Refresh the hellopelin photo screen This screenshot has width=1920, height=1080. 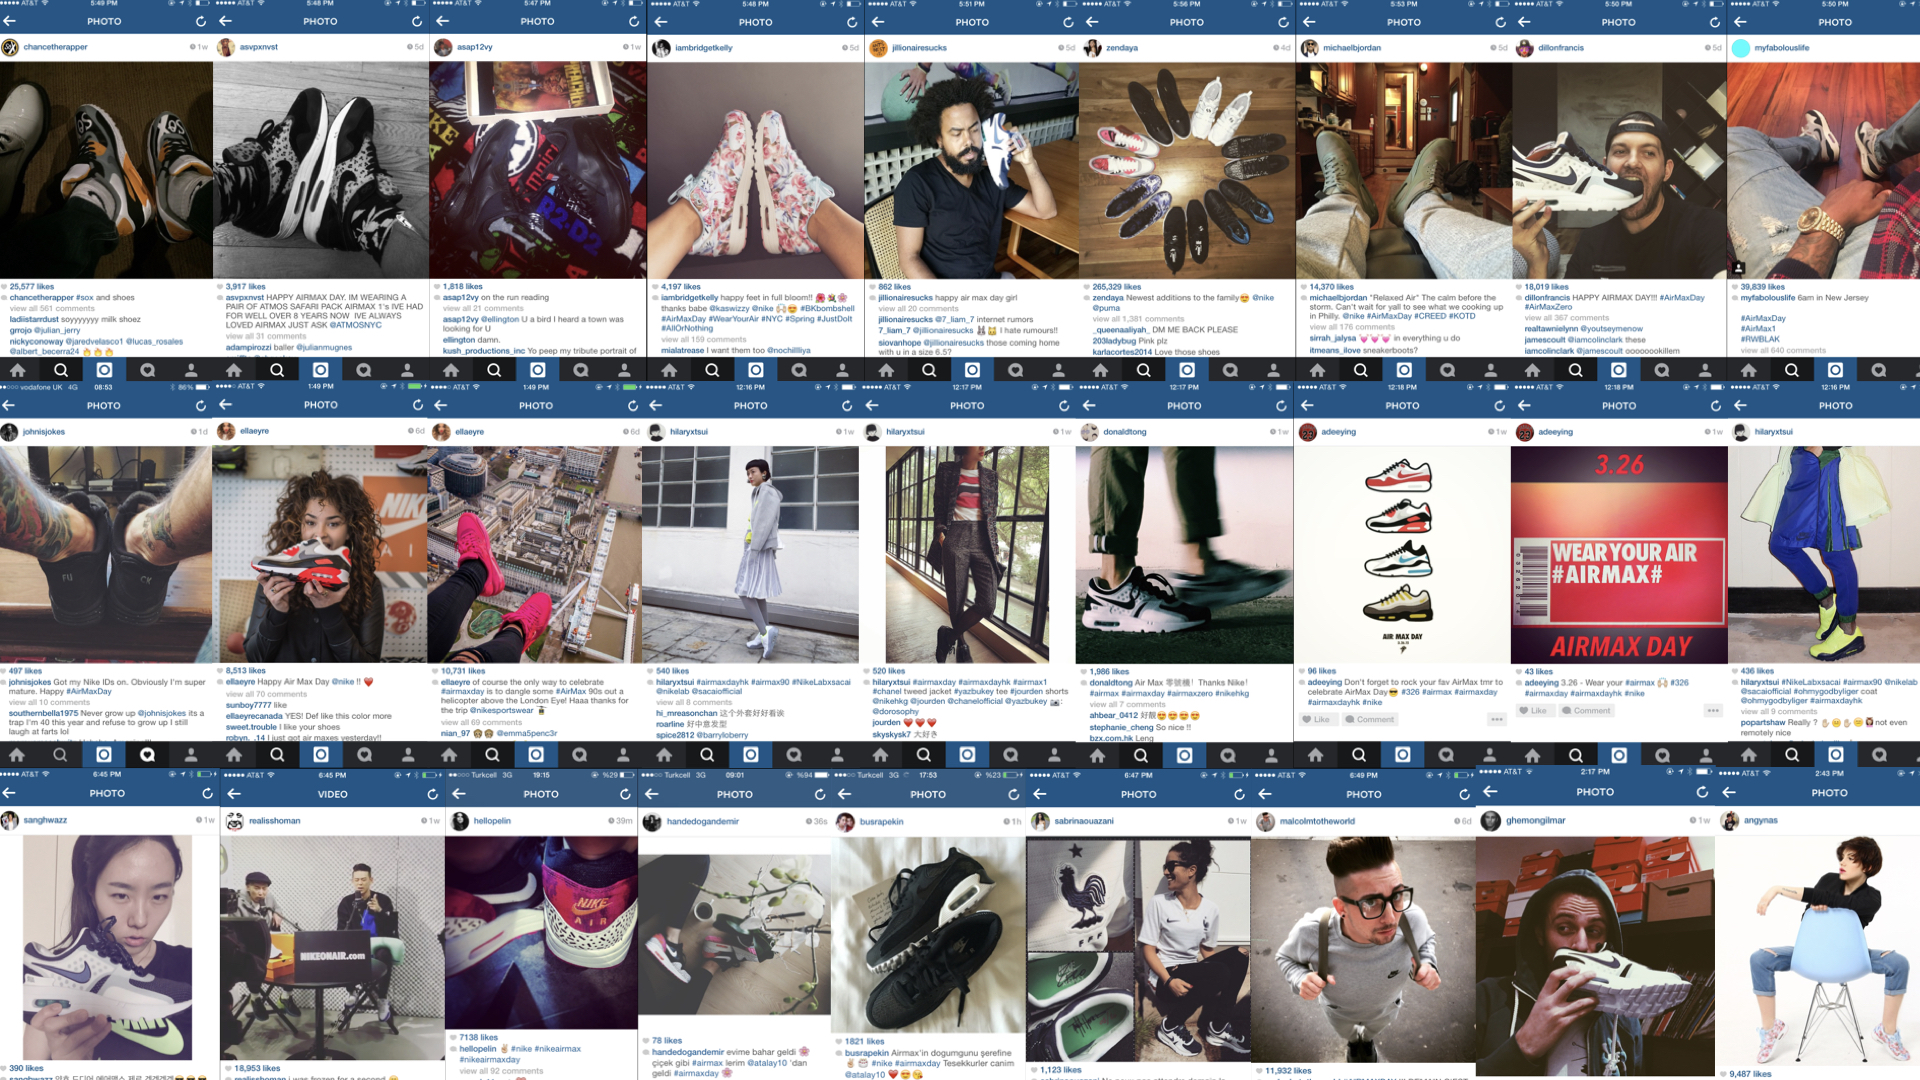(x=625, y=794)
